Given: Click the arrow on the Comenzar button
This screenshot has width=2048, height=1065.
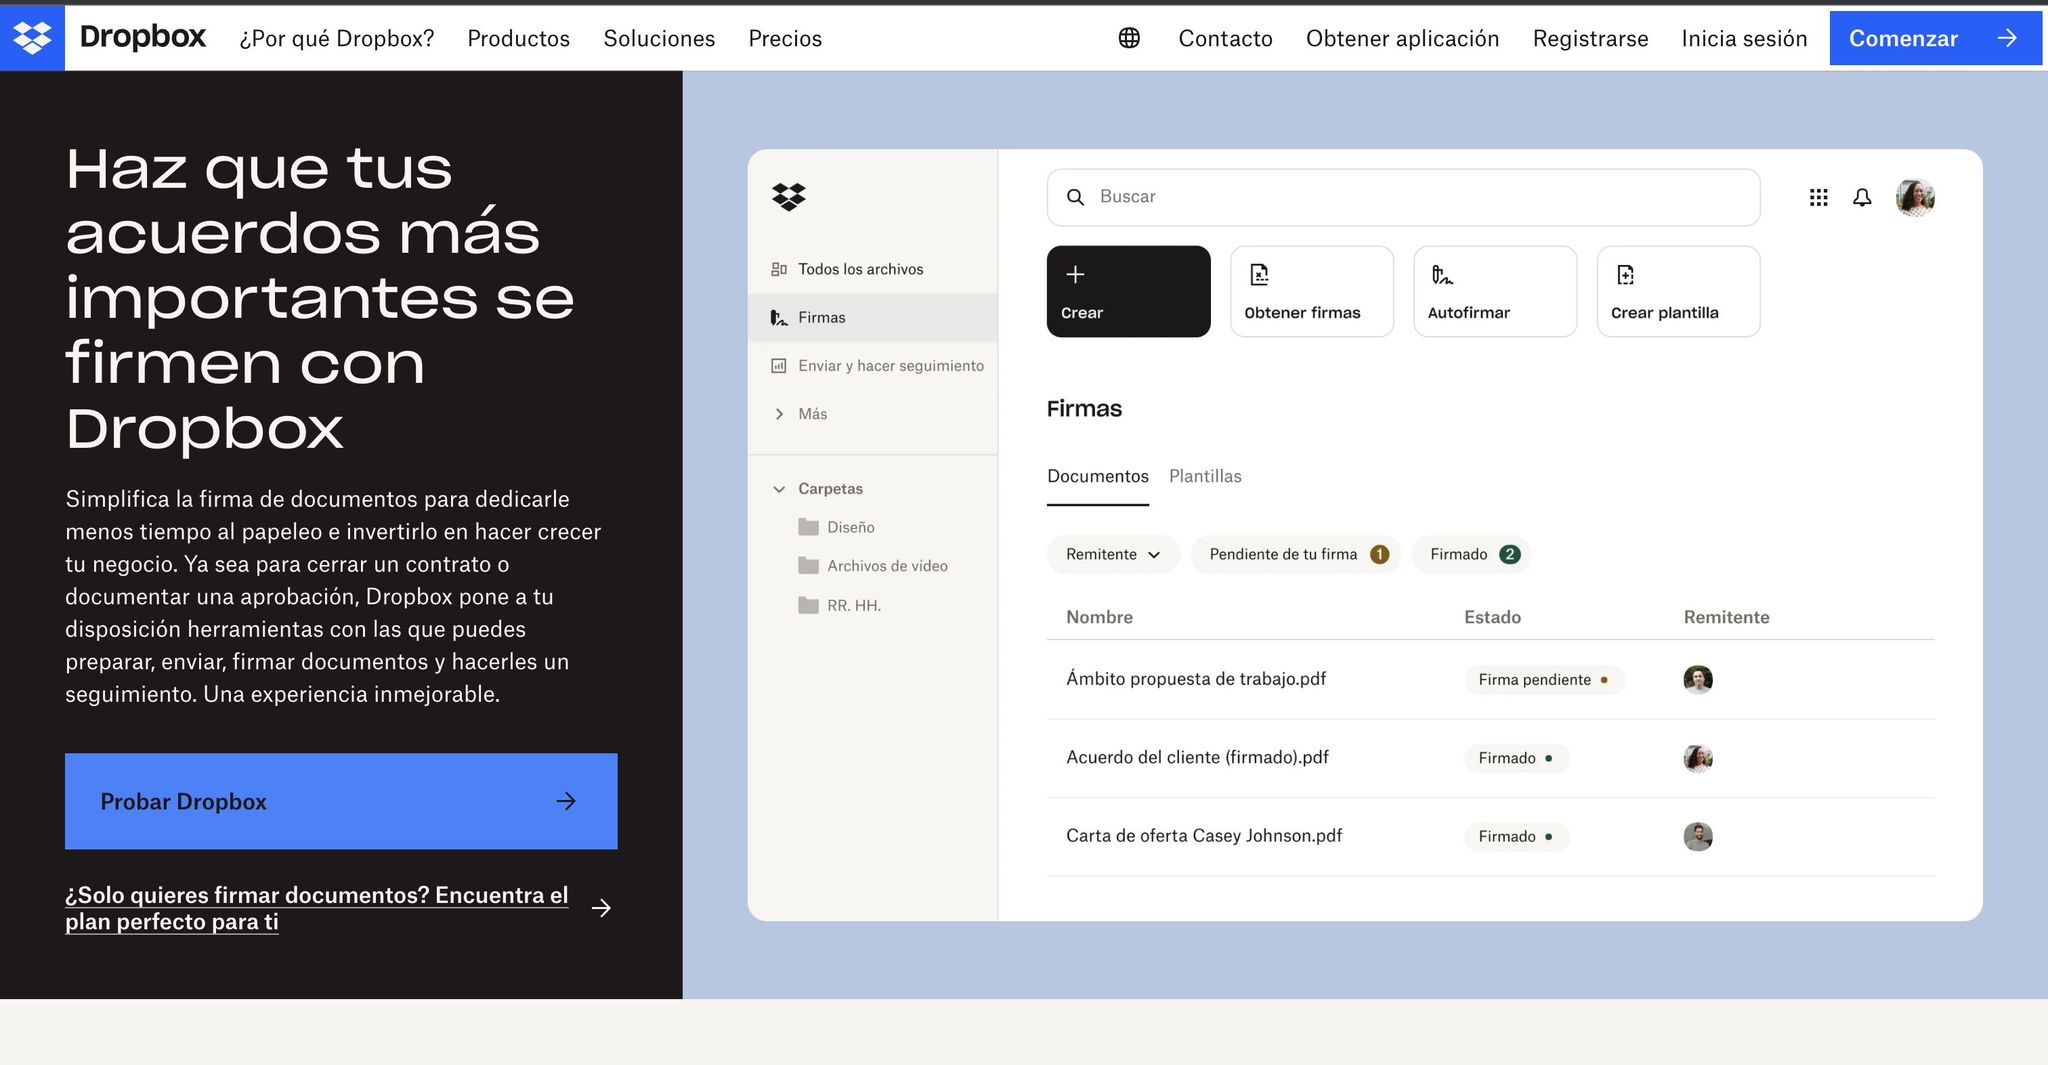Looking at the screenshot, I should (x=2007, y=38).
